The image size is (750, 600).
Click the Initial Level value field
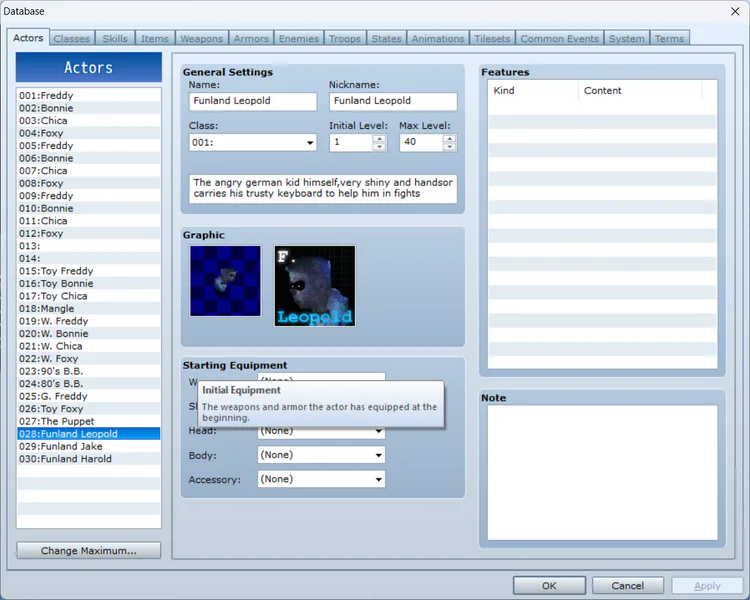pyautogui.click(x=352, y=142)
